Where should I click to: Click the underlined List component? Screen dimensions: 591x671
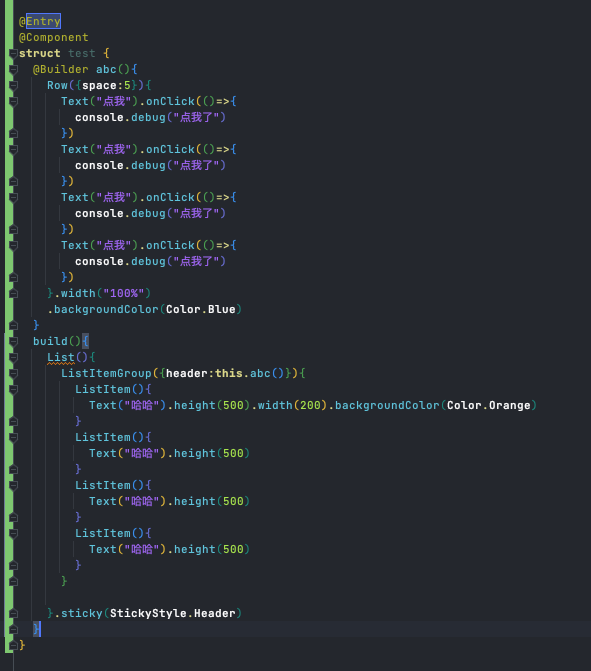pos(61,357)
